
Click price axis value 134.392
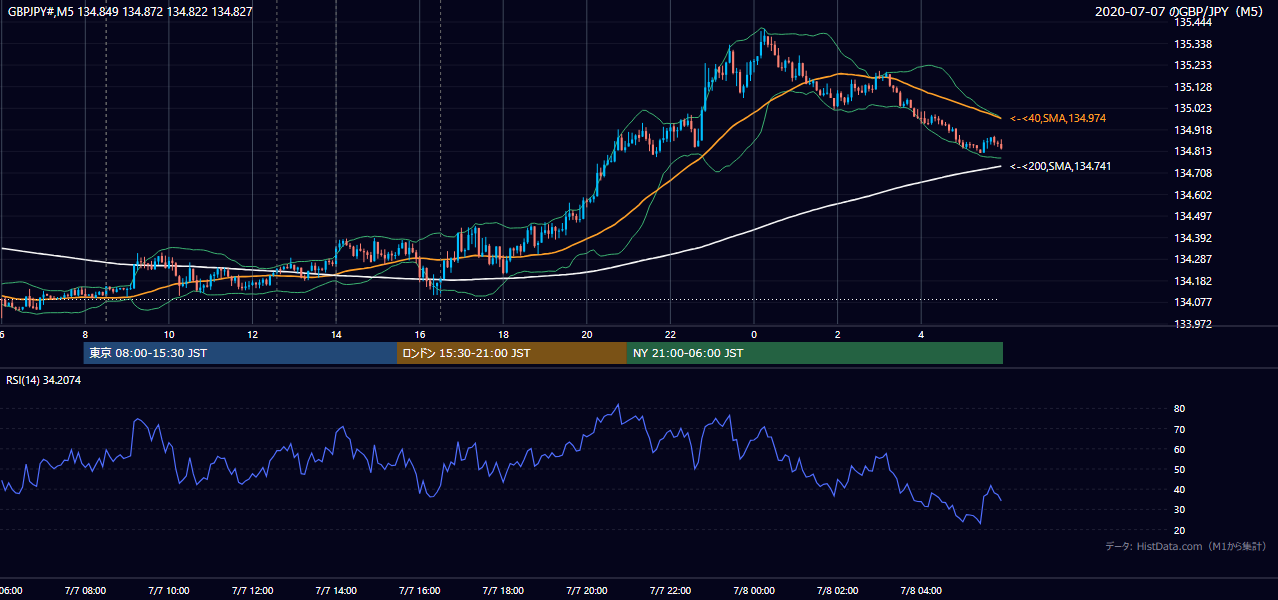pos(1193,238)
